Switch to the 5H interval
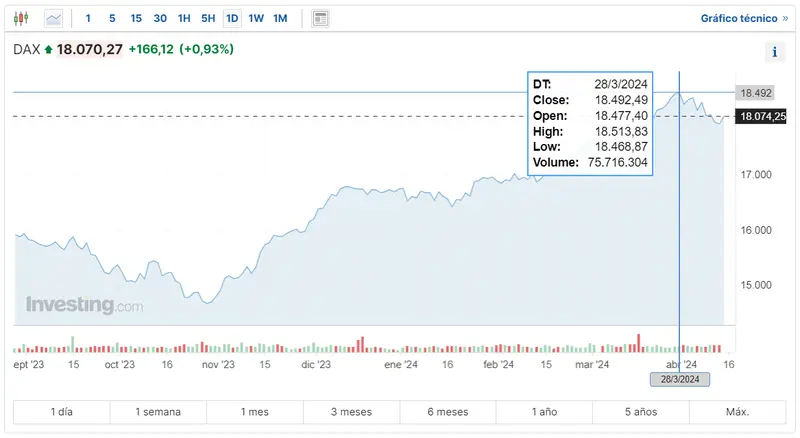 pyautogui.click(x=208, y=18)
